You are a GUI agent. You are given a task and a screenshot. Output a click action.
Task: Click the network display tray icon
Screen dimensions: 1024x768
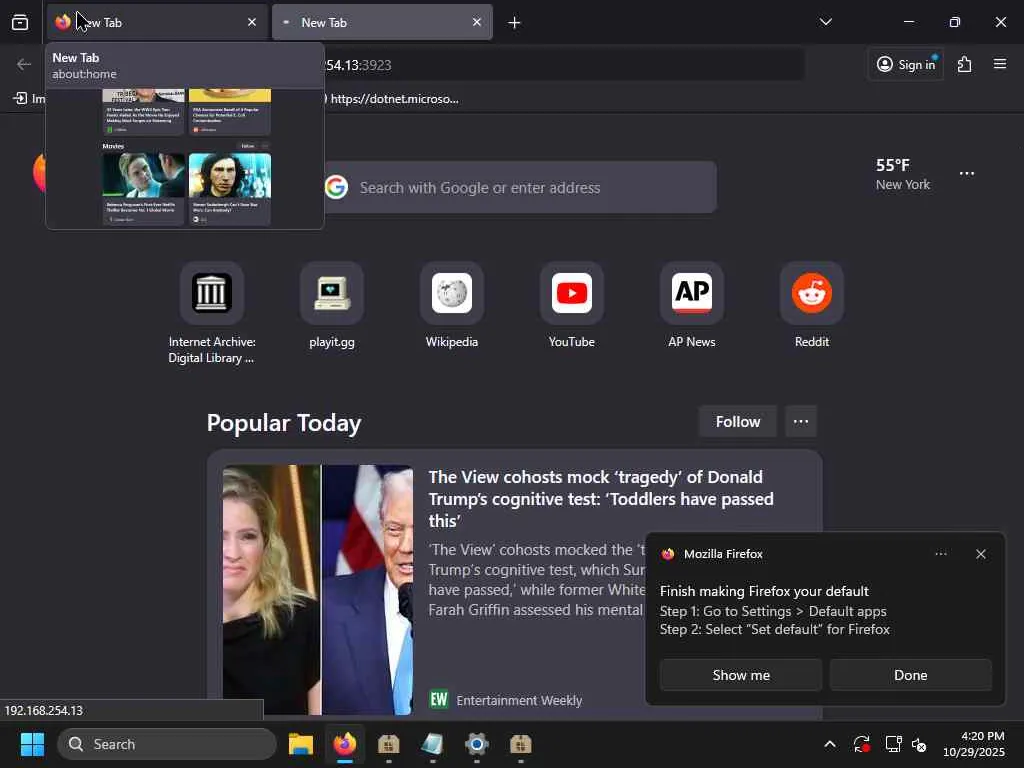pyautogui.click(x=892, y=744)
